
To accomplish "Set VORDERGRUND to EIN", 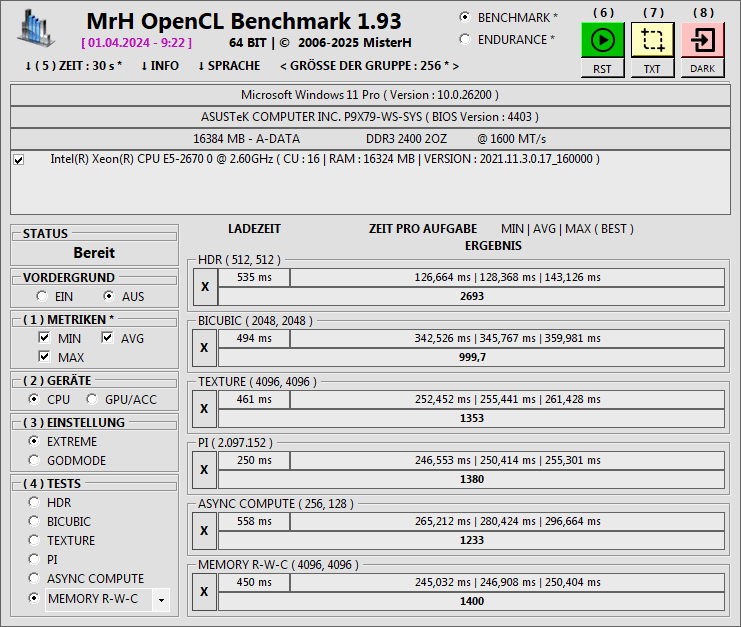I will pyautogui.click(x=42, y=296).
